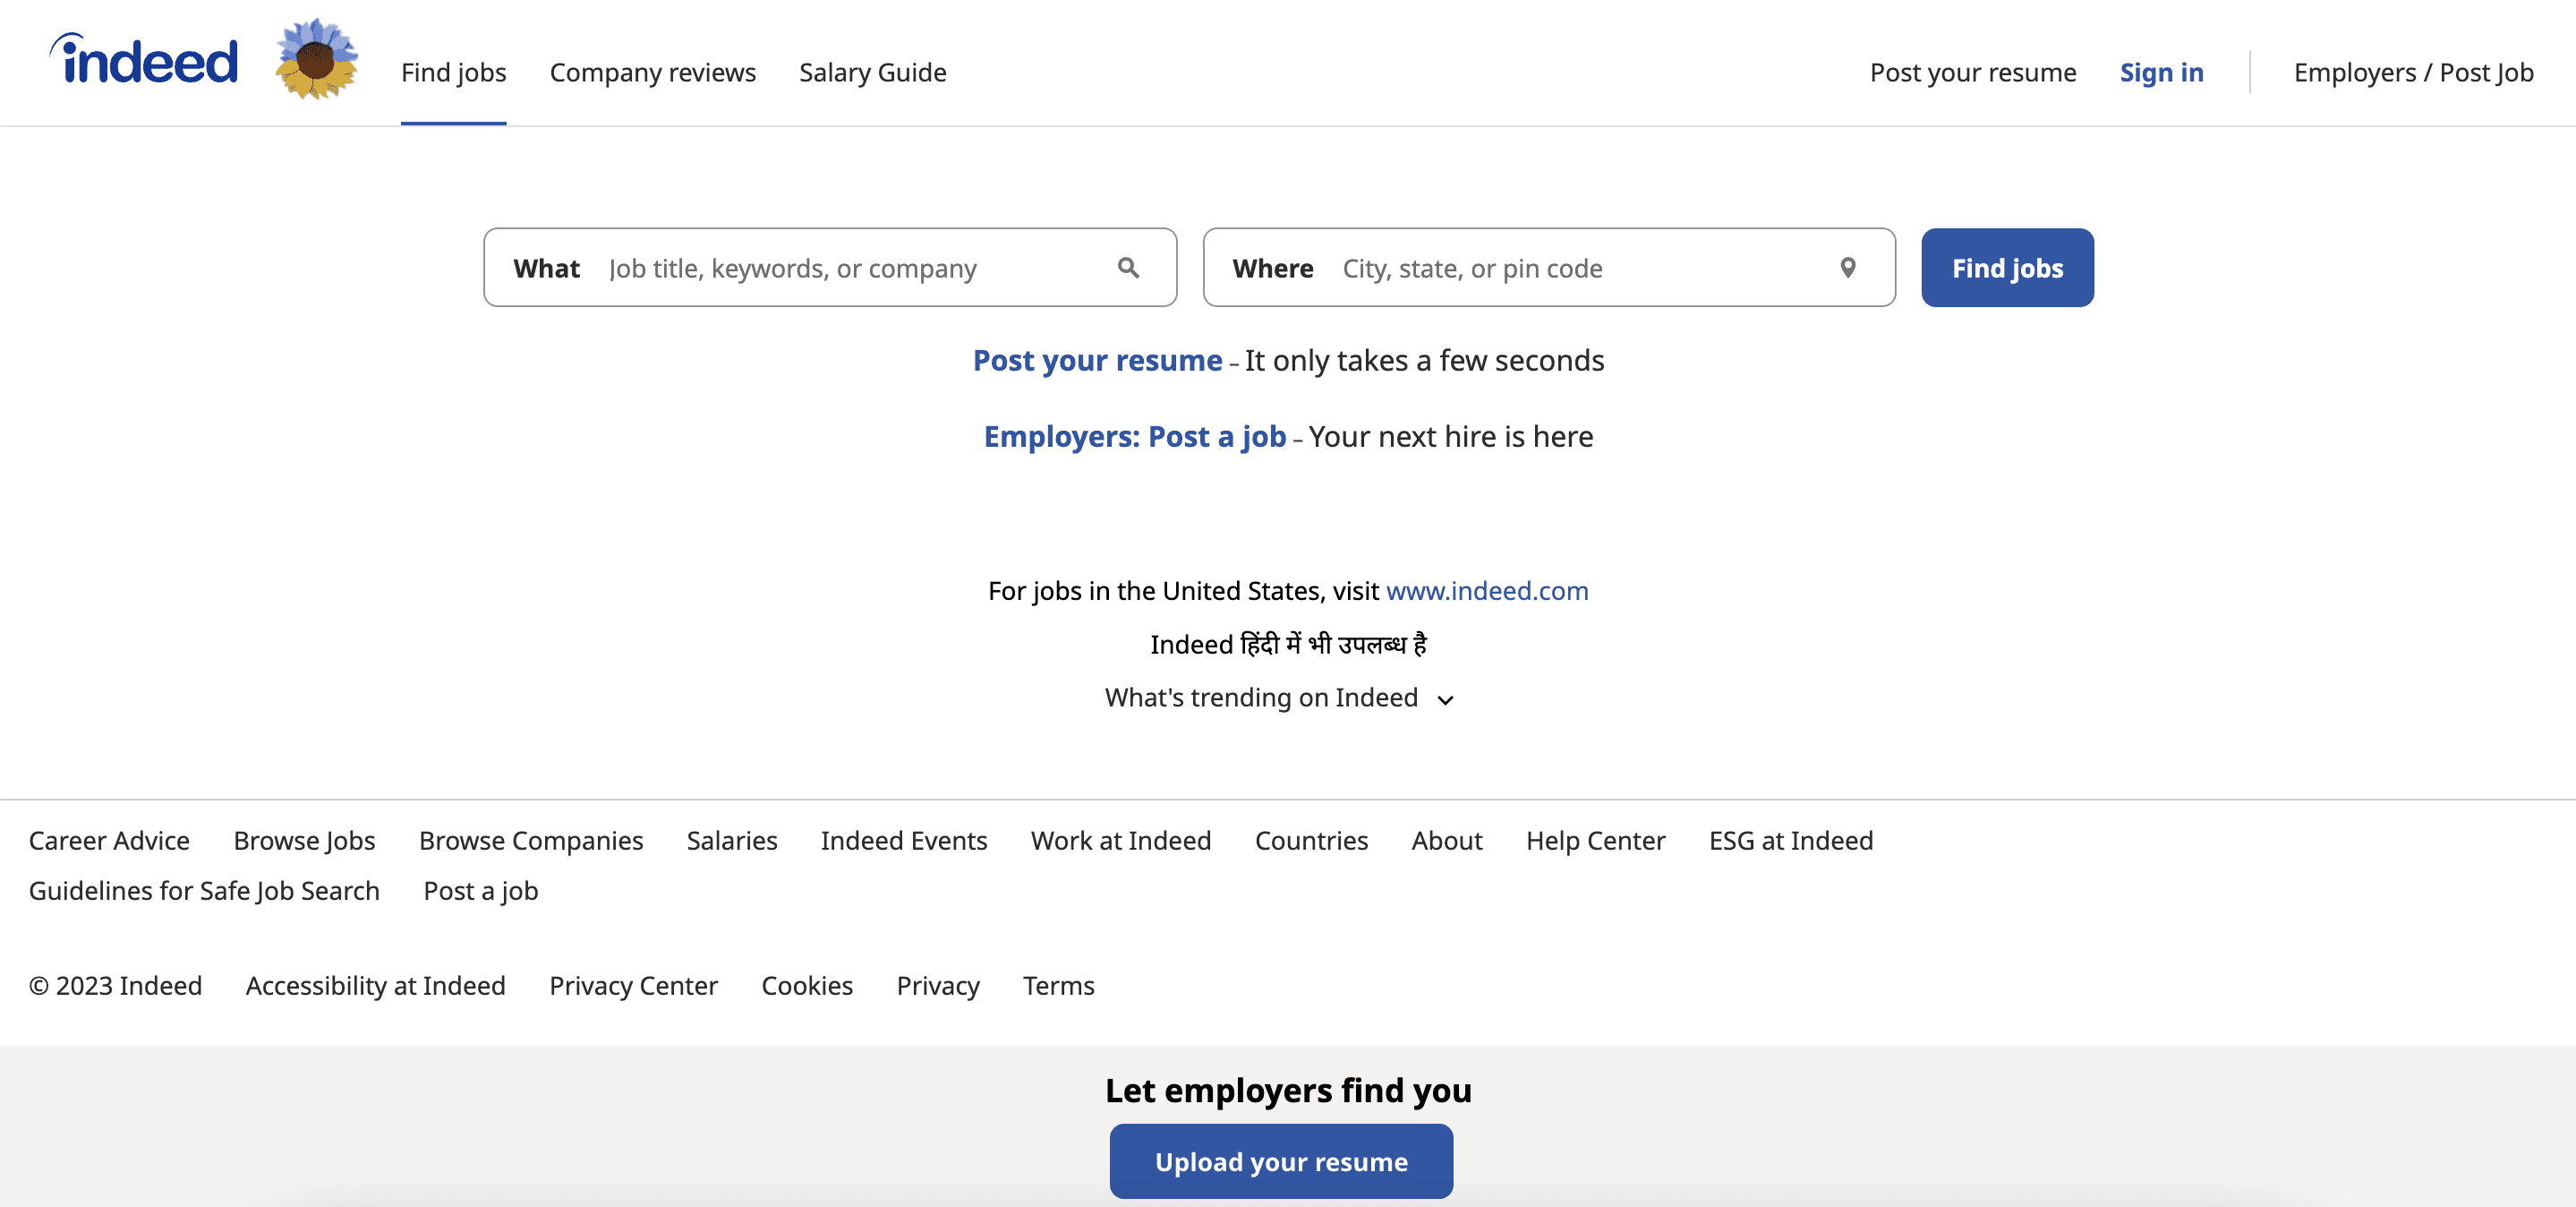Click the Privacy Center footer link
Viewport: 2576px width, 1207px height.
[x=633, y=986]
